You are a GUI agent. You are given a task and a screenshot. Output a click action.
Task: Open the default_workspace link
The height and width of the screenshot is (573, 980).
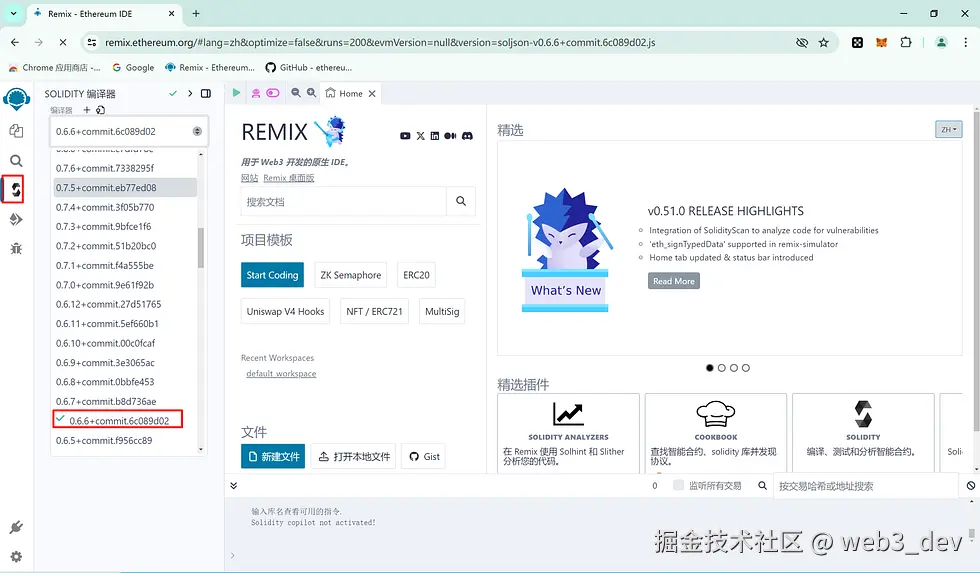click(281, 374)
